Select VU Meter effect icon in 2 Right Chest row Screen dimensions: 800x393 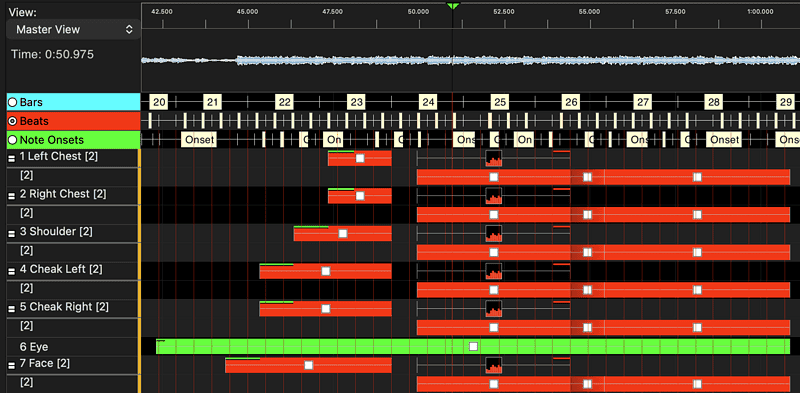point(494,196)
